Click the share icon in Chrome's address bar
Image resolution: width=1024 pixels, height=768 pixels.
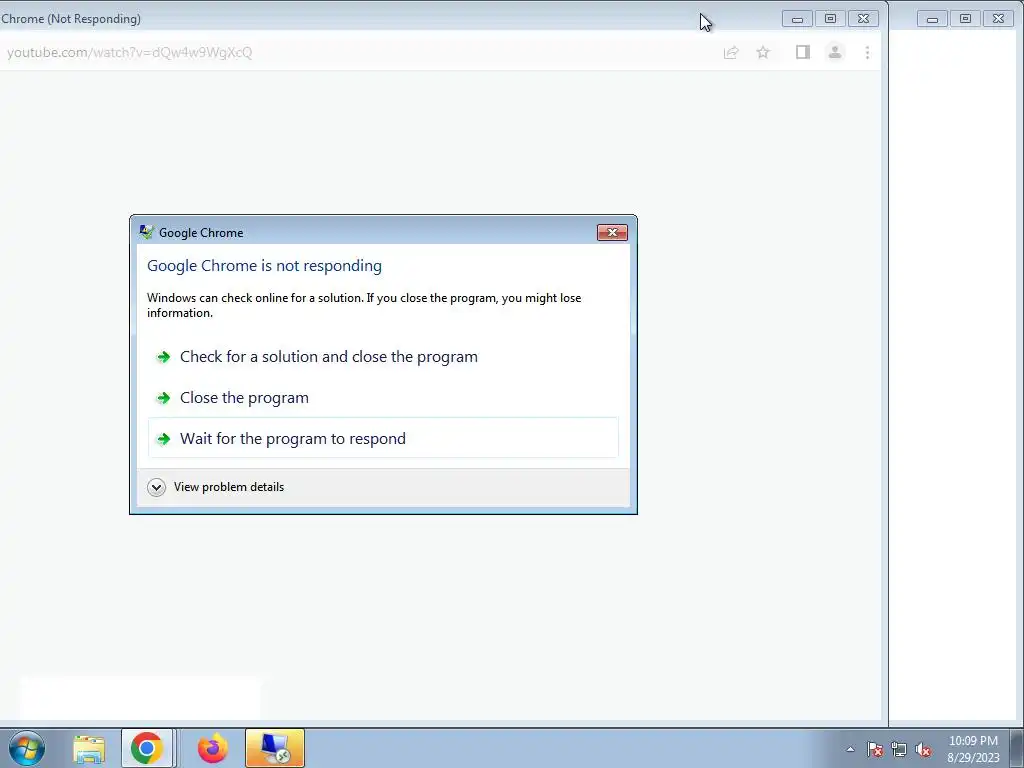731,52
